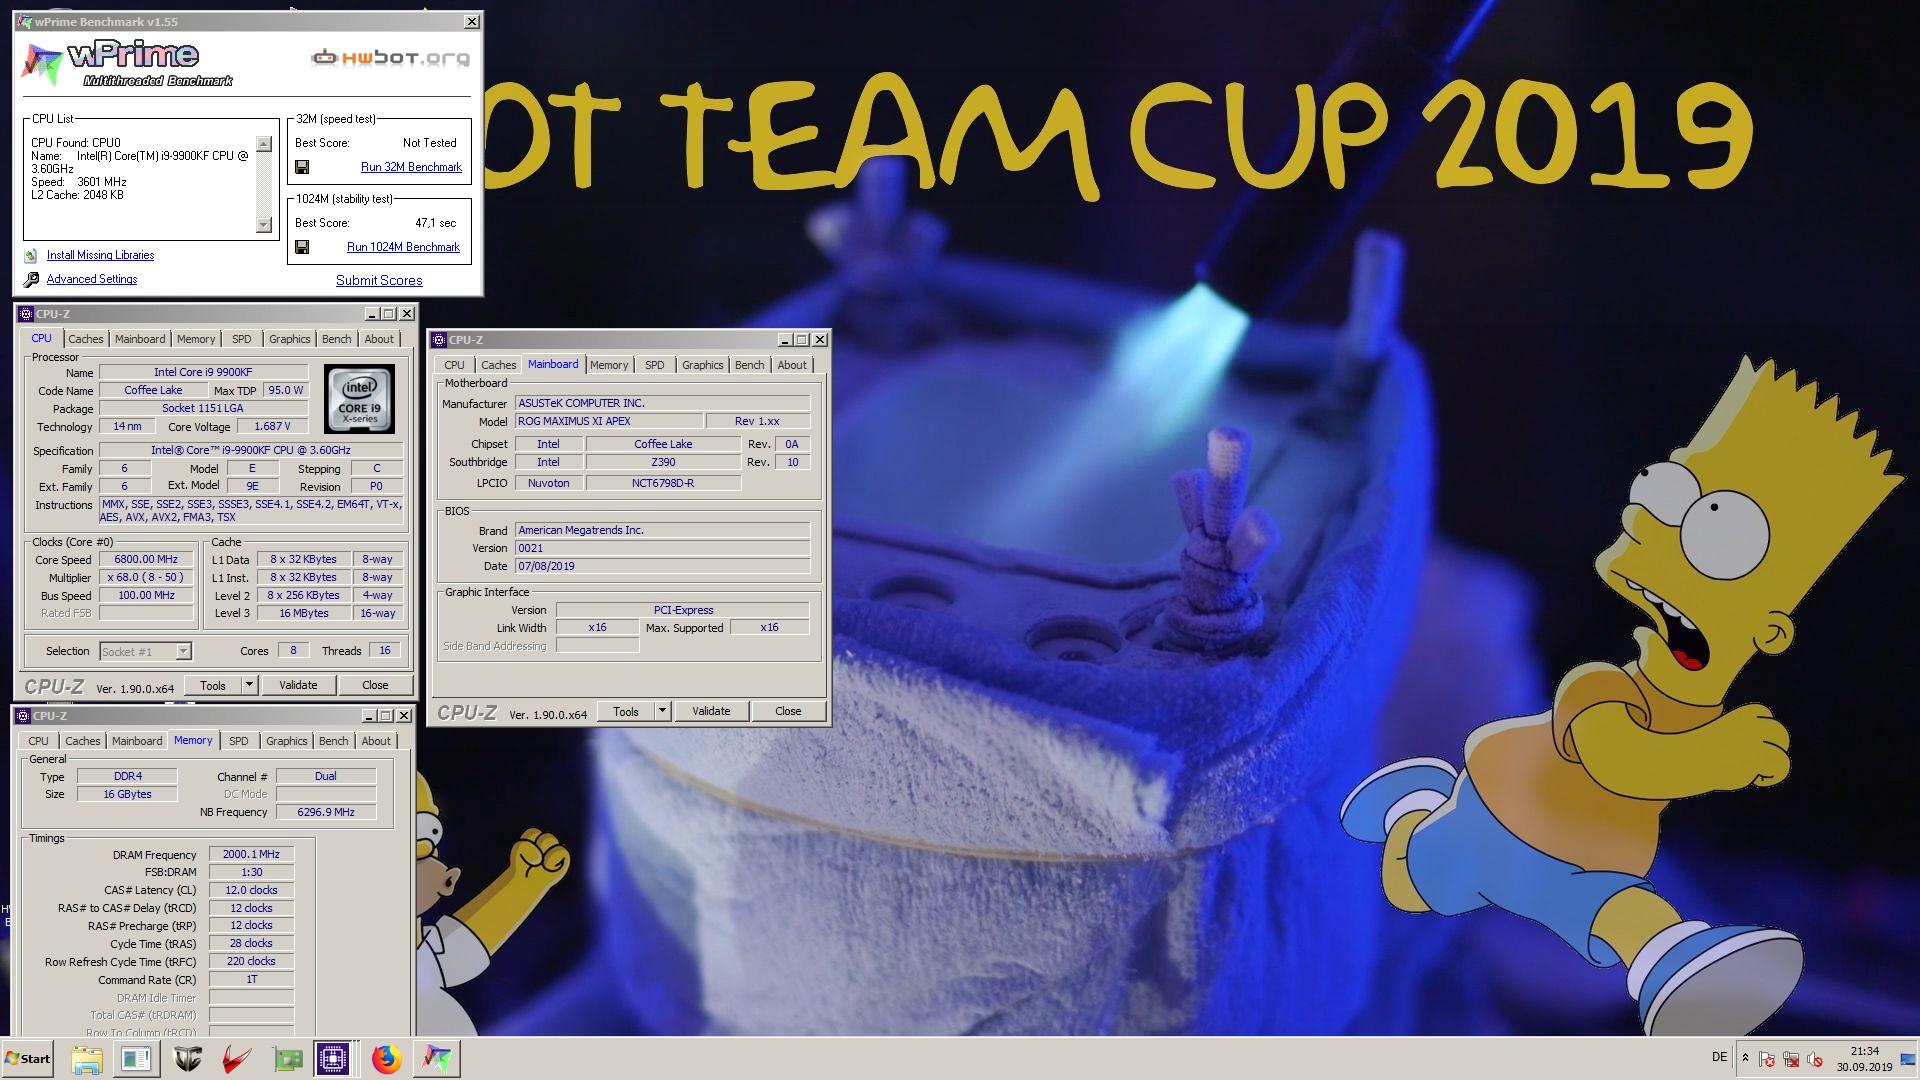Open Windows Explorer from the taskbar
Viewport: 1920px width, 1080px height.
(87, 1059)
